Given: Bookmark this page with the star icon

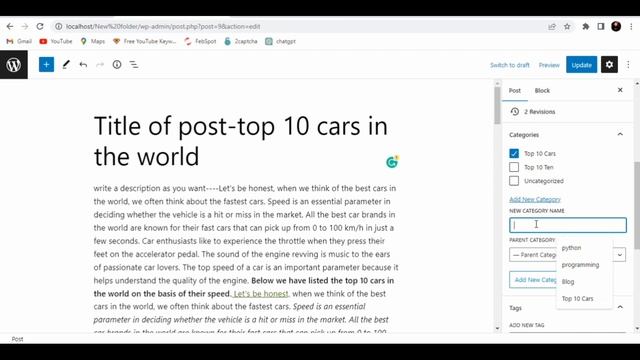Looking at the screenshot, I should (567, 27).
